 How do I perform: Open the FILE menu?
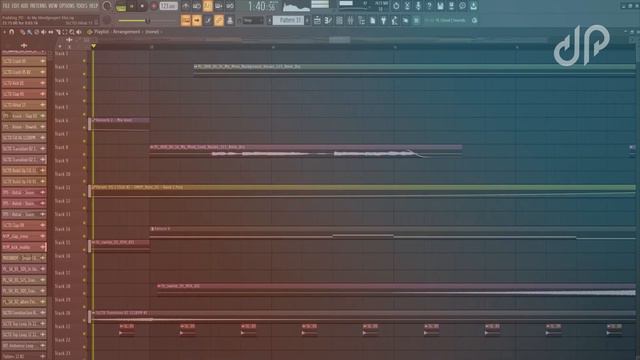6,6
